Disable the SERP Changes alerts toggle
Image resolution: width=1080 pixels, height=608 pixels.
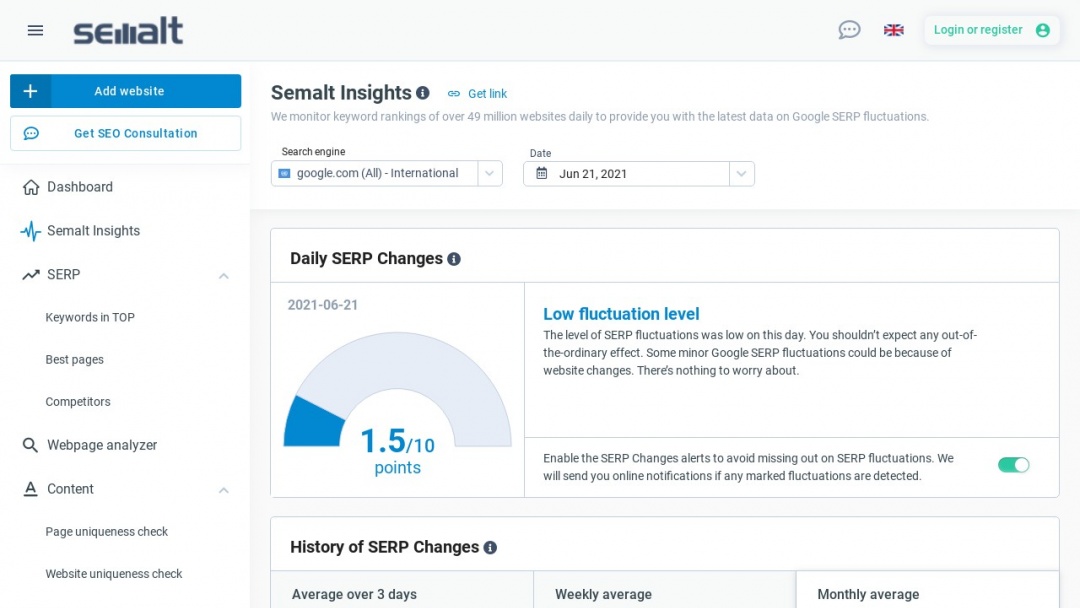pyautogui.click(x=1013, y=465)
